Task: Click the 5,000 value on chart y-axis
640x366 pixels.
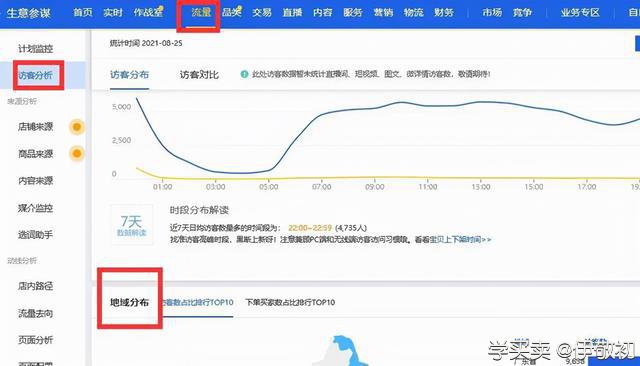Action: click(121, 107)
